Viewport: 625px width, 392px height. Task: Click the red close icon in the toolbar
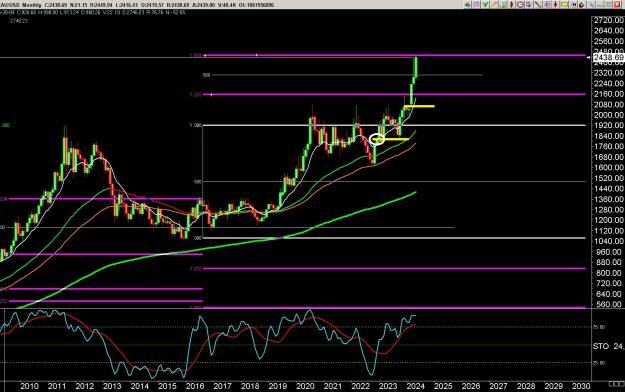(617, 4)
